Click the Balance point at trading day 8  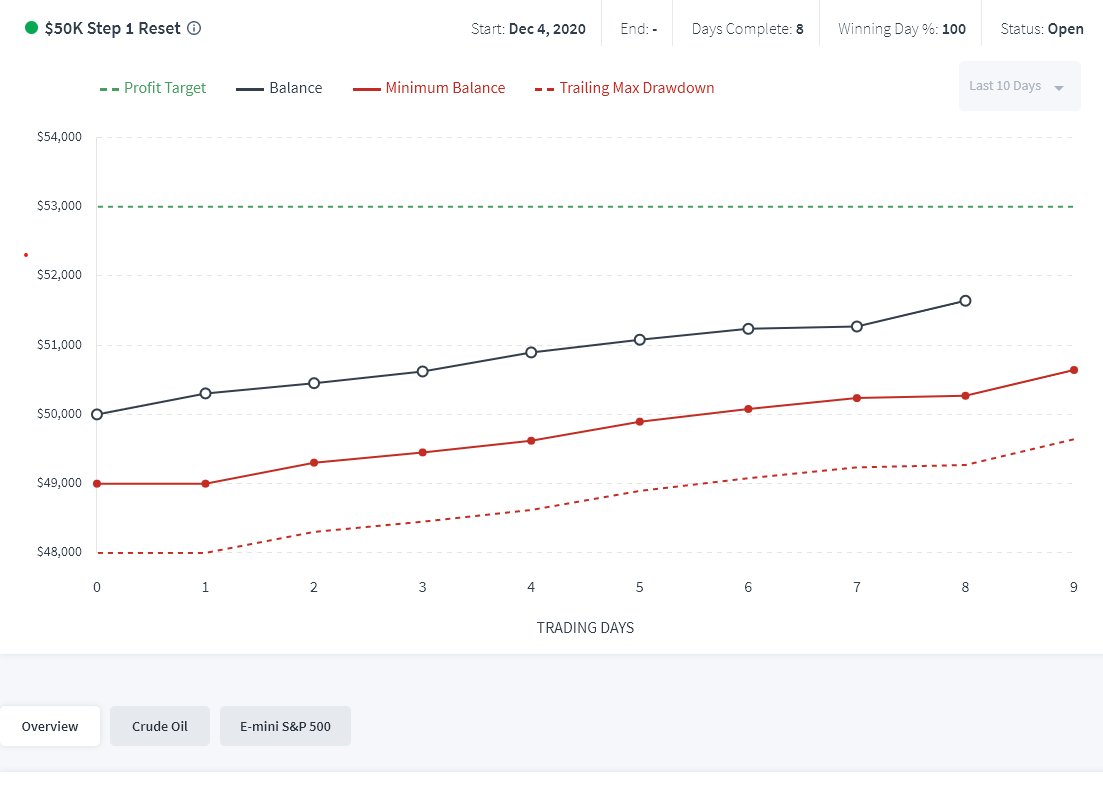pyautogui.click(x=965, y=300)
